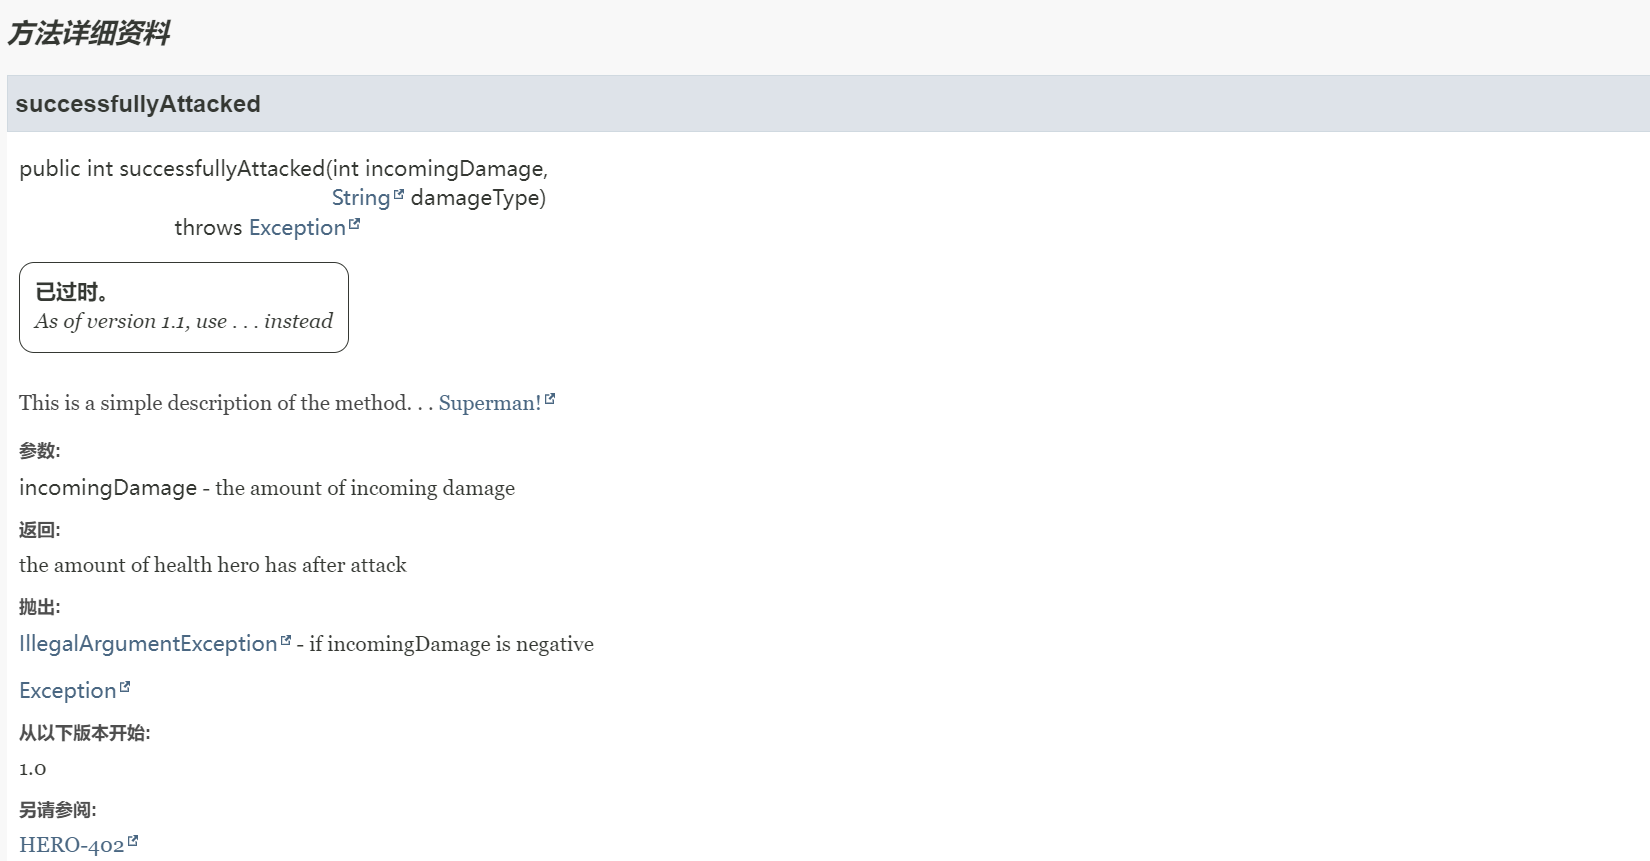Image resolution: width=1650 pixels, height=861 pixels.
Task: Click the 参数: label
Action: (40, 451)
